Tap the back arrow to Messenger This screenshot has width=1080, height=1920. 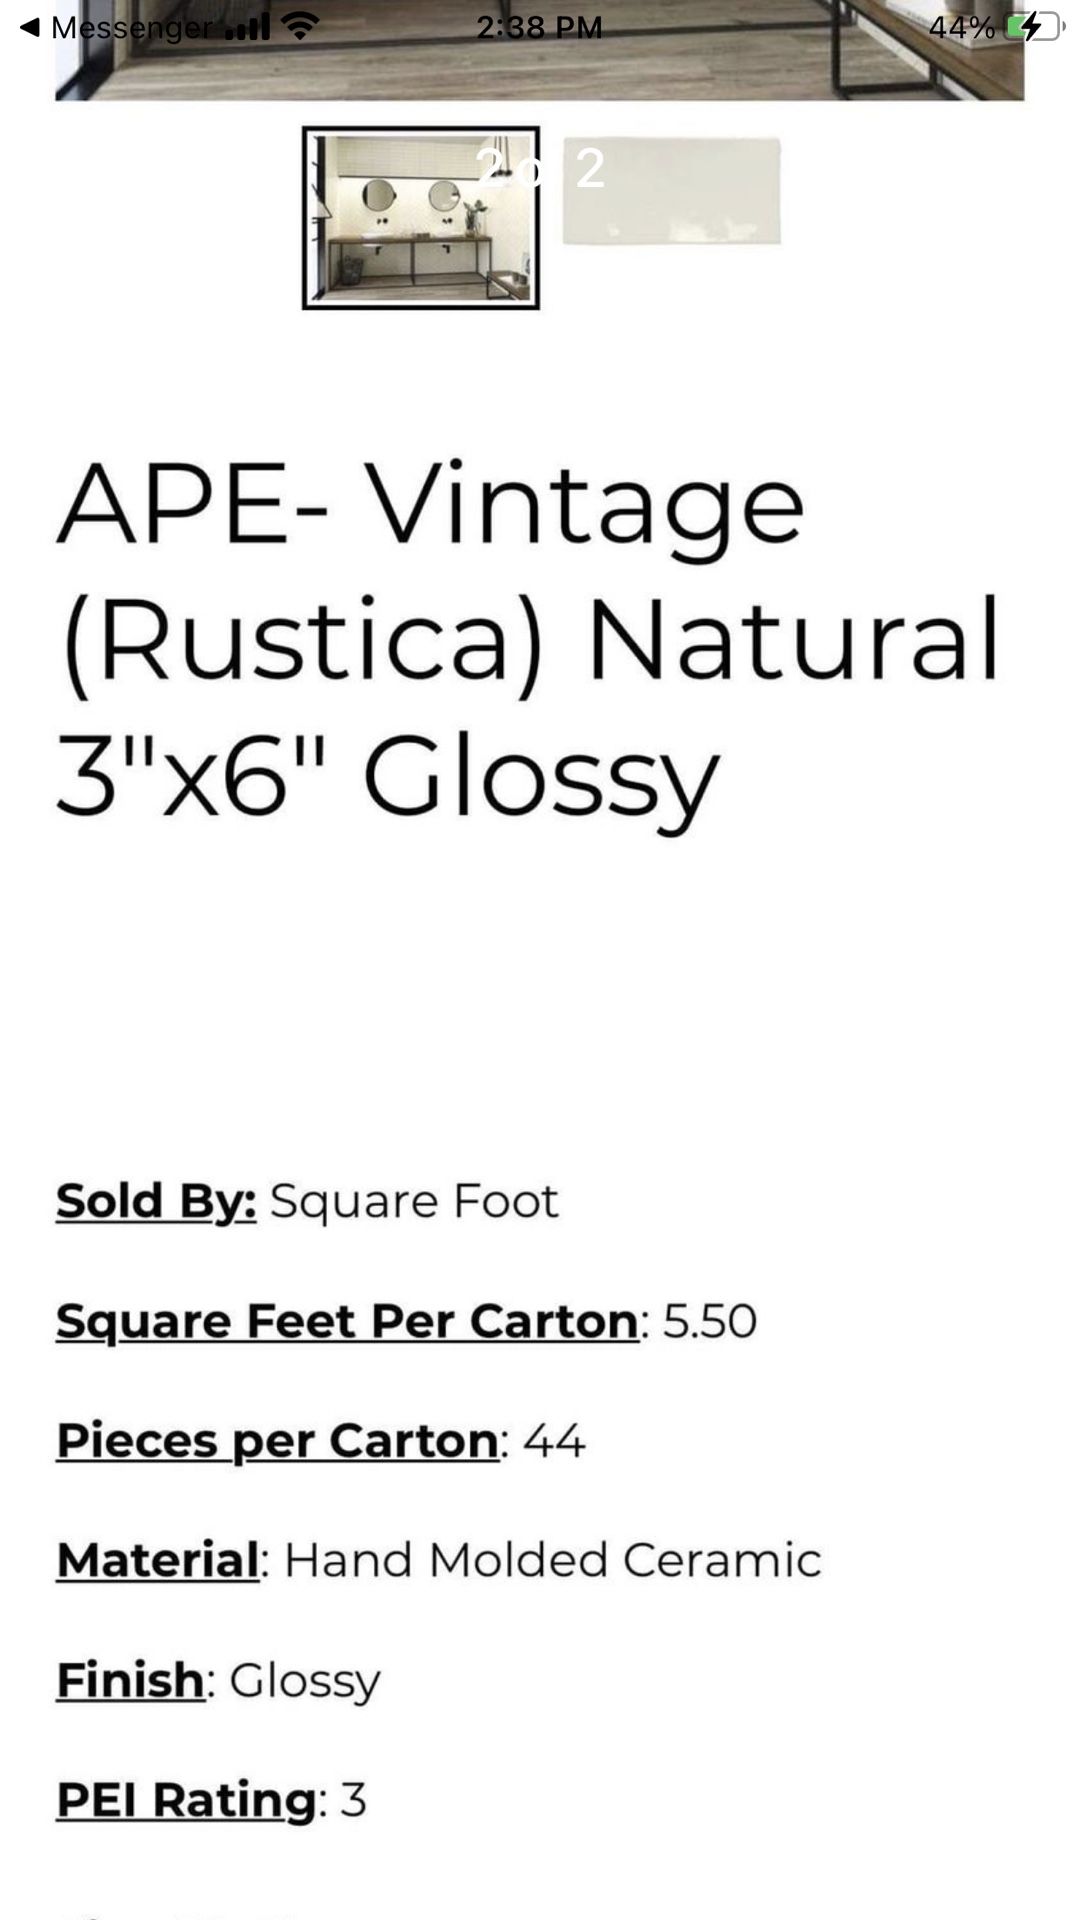(30, 28)
